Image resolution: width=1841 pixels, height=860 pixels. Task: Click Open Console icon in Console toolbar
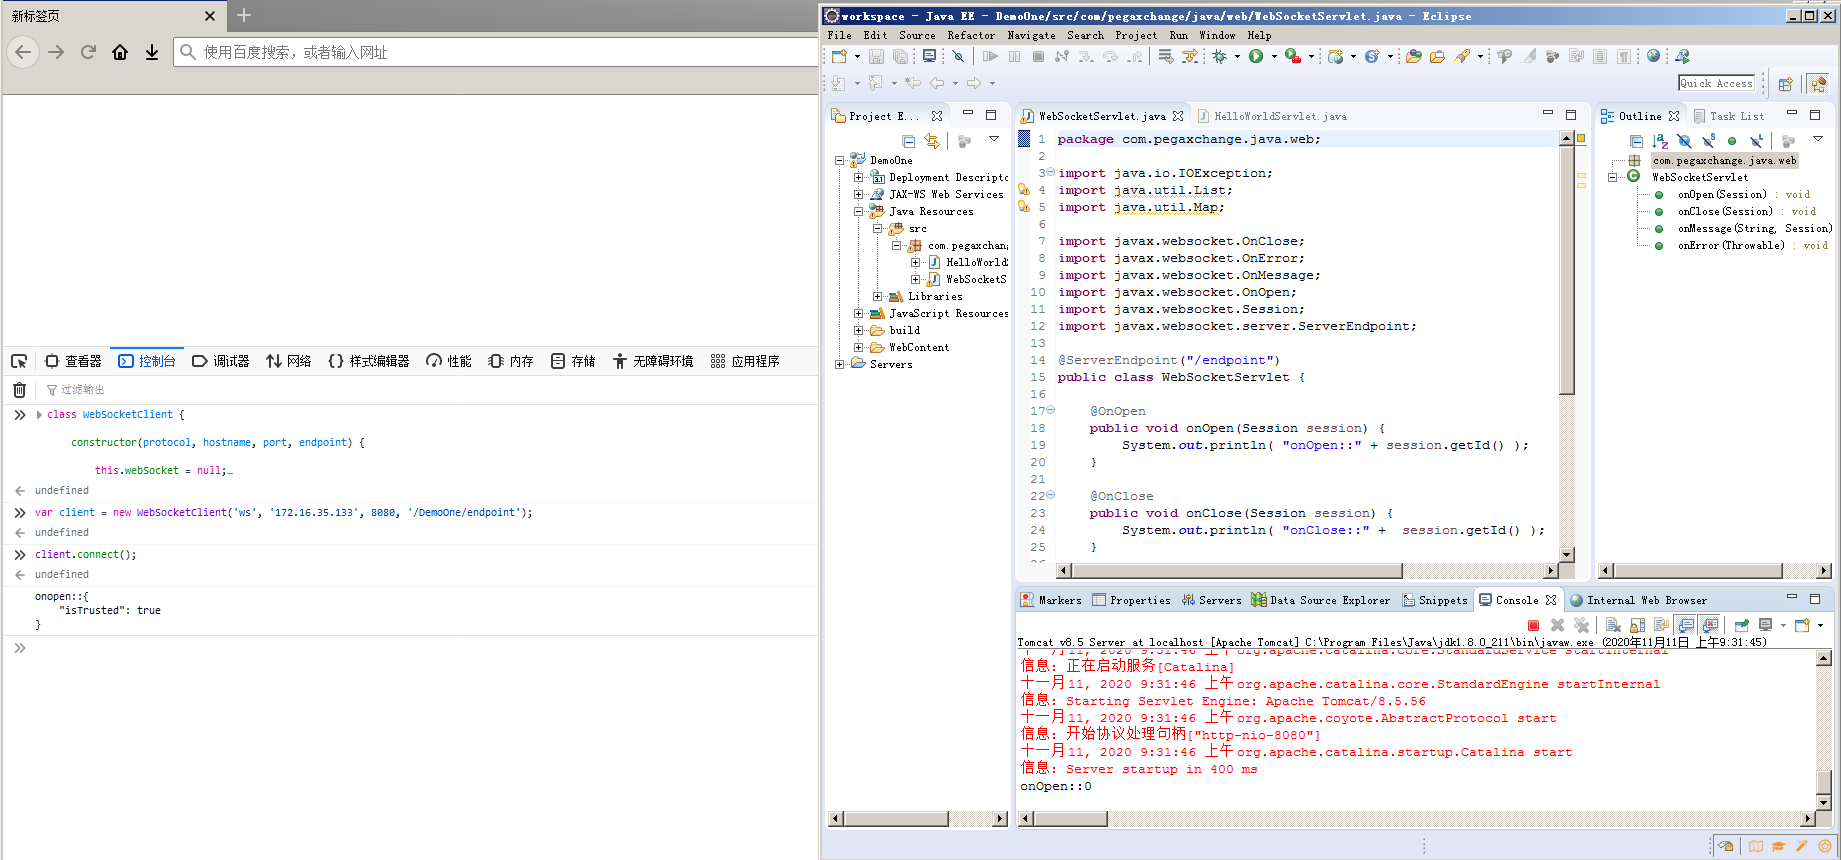(1802, 626)
